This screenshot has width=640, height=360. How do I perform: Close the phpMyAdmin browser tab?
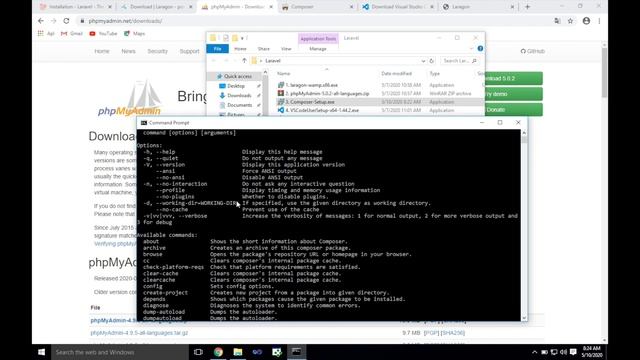click(271, 7)
